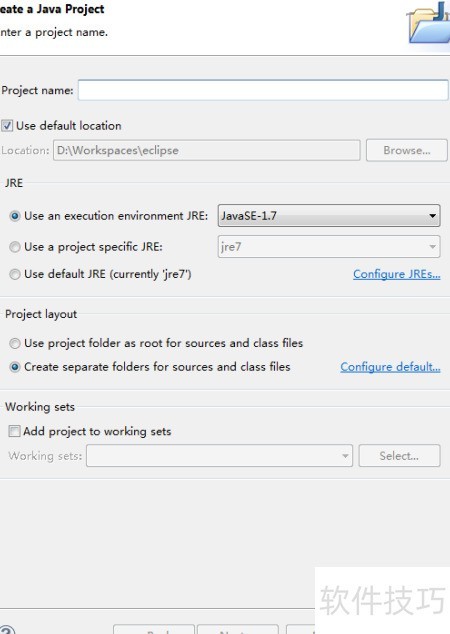450x634 pixels.
Task: Choose project folder as root for sources
Action: (15, 343)
